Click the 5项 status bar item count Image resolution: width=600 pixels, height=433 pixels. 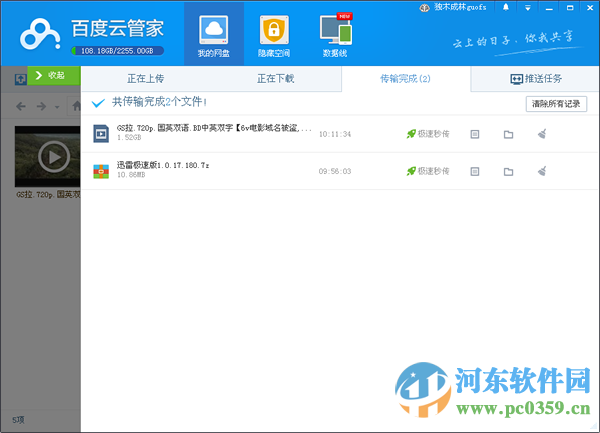point(18,420)
